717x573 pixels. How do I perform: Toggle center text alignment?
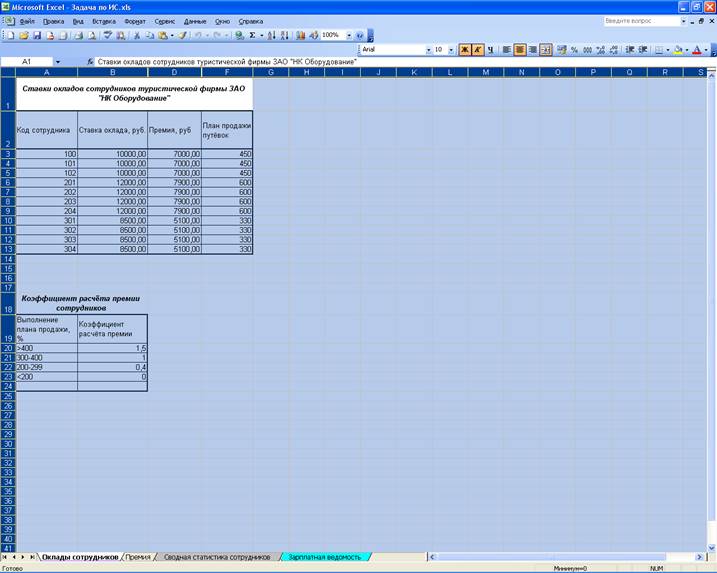(x=519, y=49)
